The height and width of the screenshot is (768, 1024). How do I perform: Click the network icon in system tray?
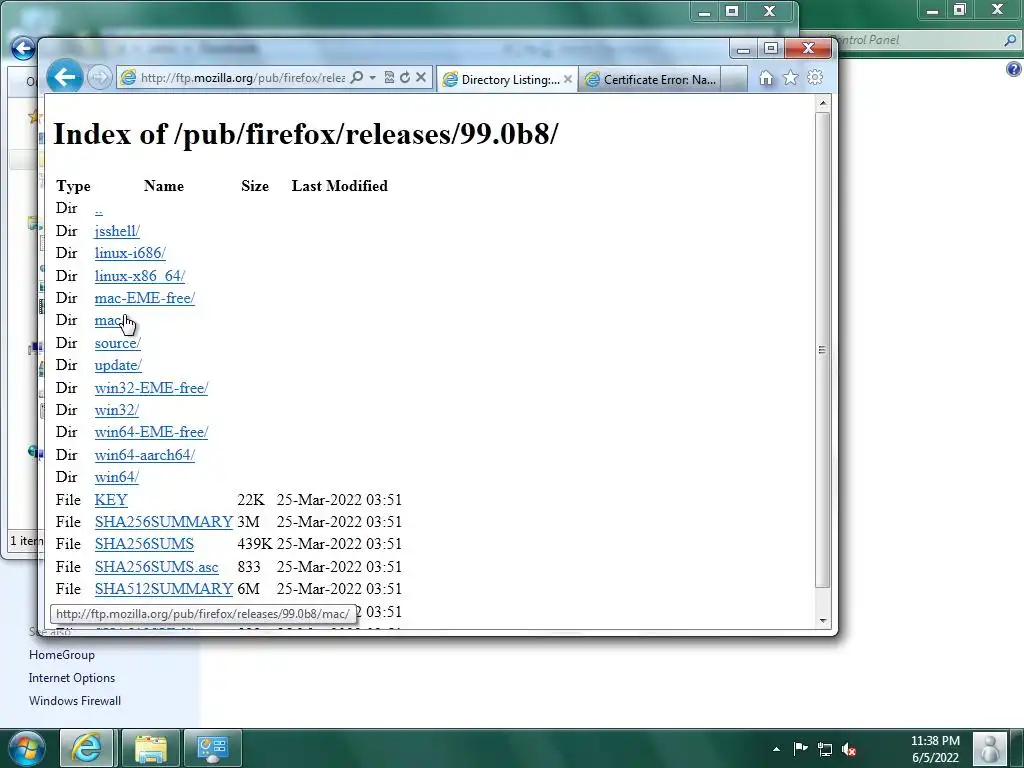point(825,749)
